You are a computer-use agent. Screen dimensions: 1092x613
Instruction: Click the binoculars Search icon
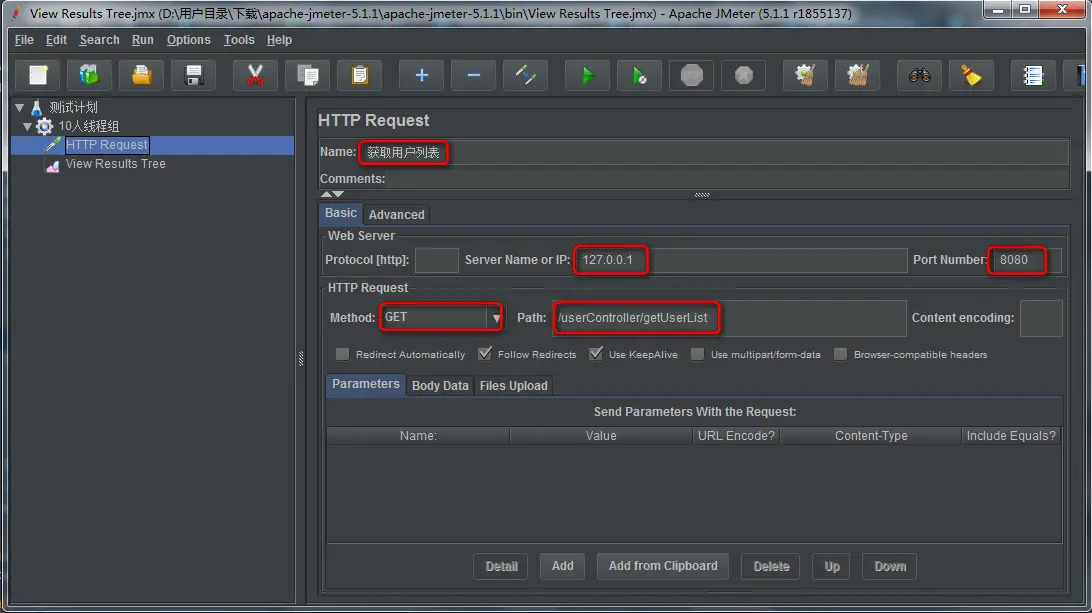[919, 75]
